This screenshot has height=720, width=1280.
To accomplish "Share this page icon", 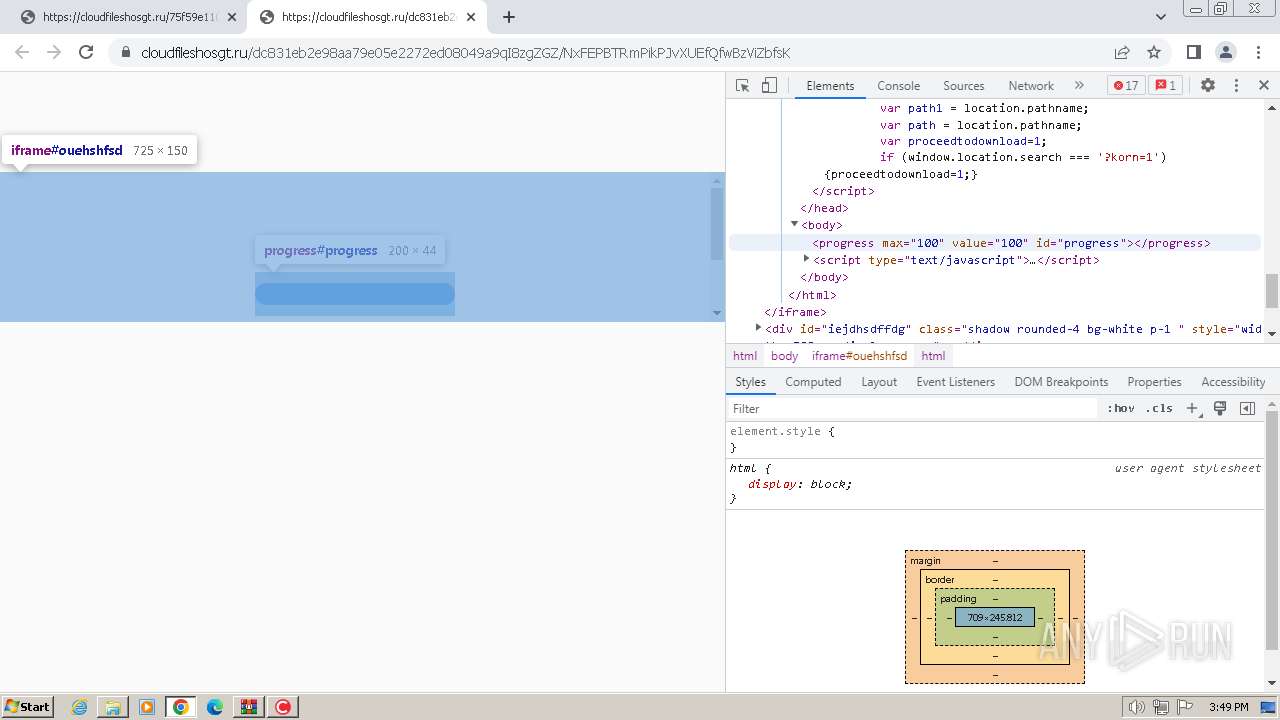I will tap(1122, 52).
